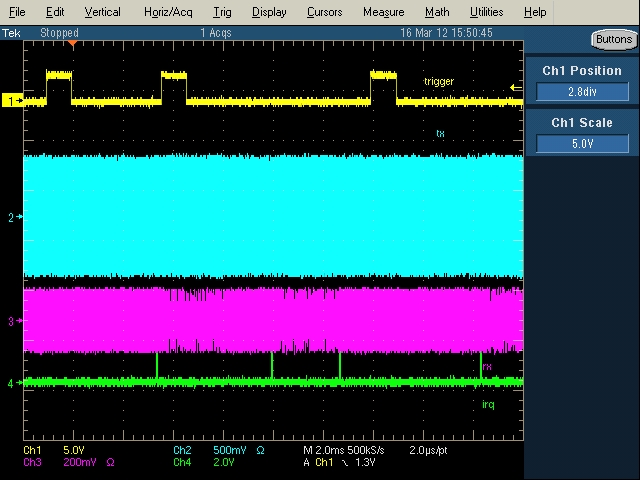This screenshot has width=640, height=480.
Task: Click the magenta channel 3 reference marker
Action: (x=14, y=321)
